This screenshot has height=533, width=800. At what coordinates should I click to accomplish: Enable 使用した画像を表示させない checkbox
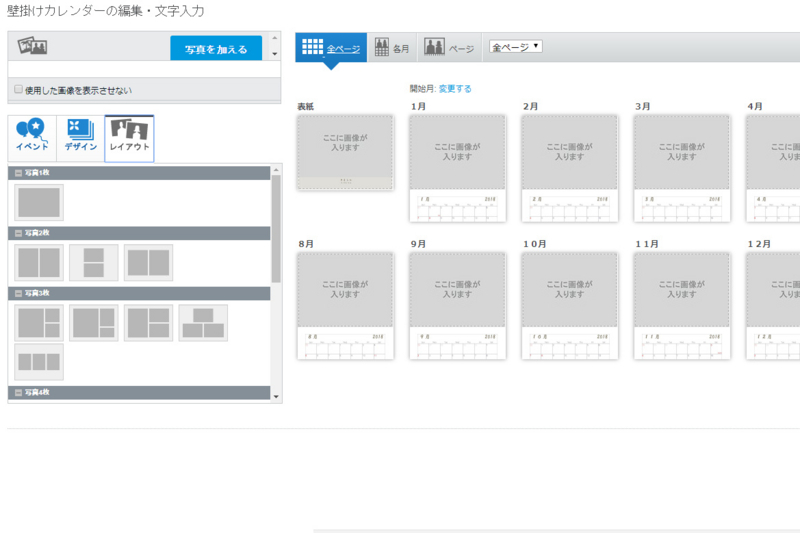[18, 89]
